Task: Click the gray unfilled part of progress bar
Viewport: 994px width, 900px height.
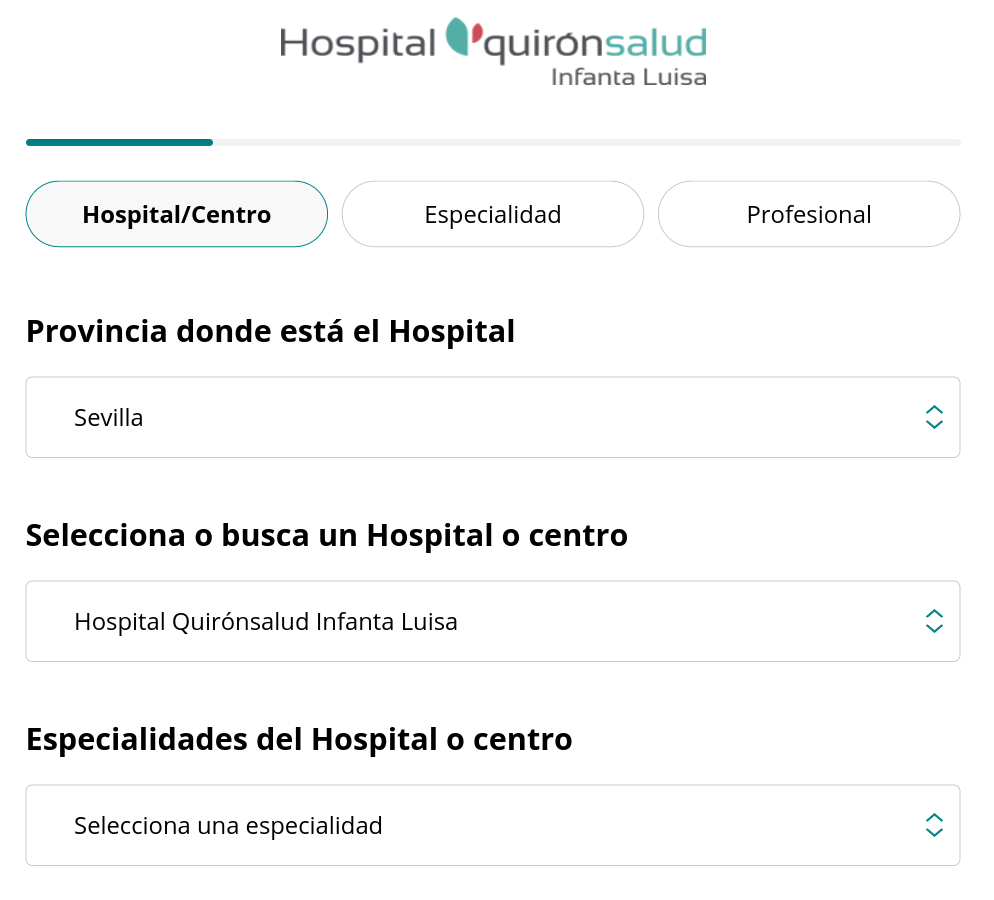Action: point(586,143)
